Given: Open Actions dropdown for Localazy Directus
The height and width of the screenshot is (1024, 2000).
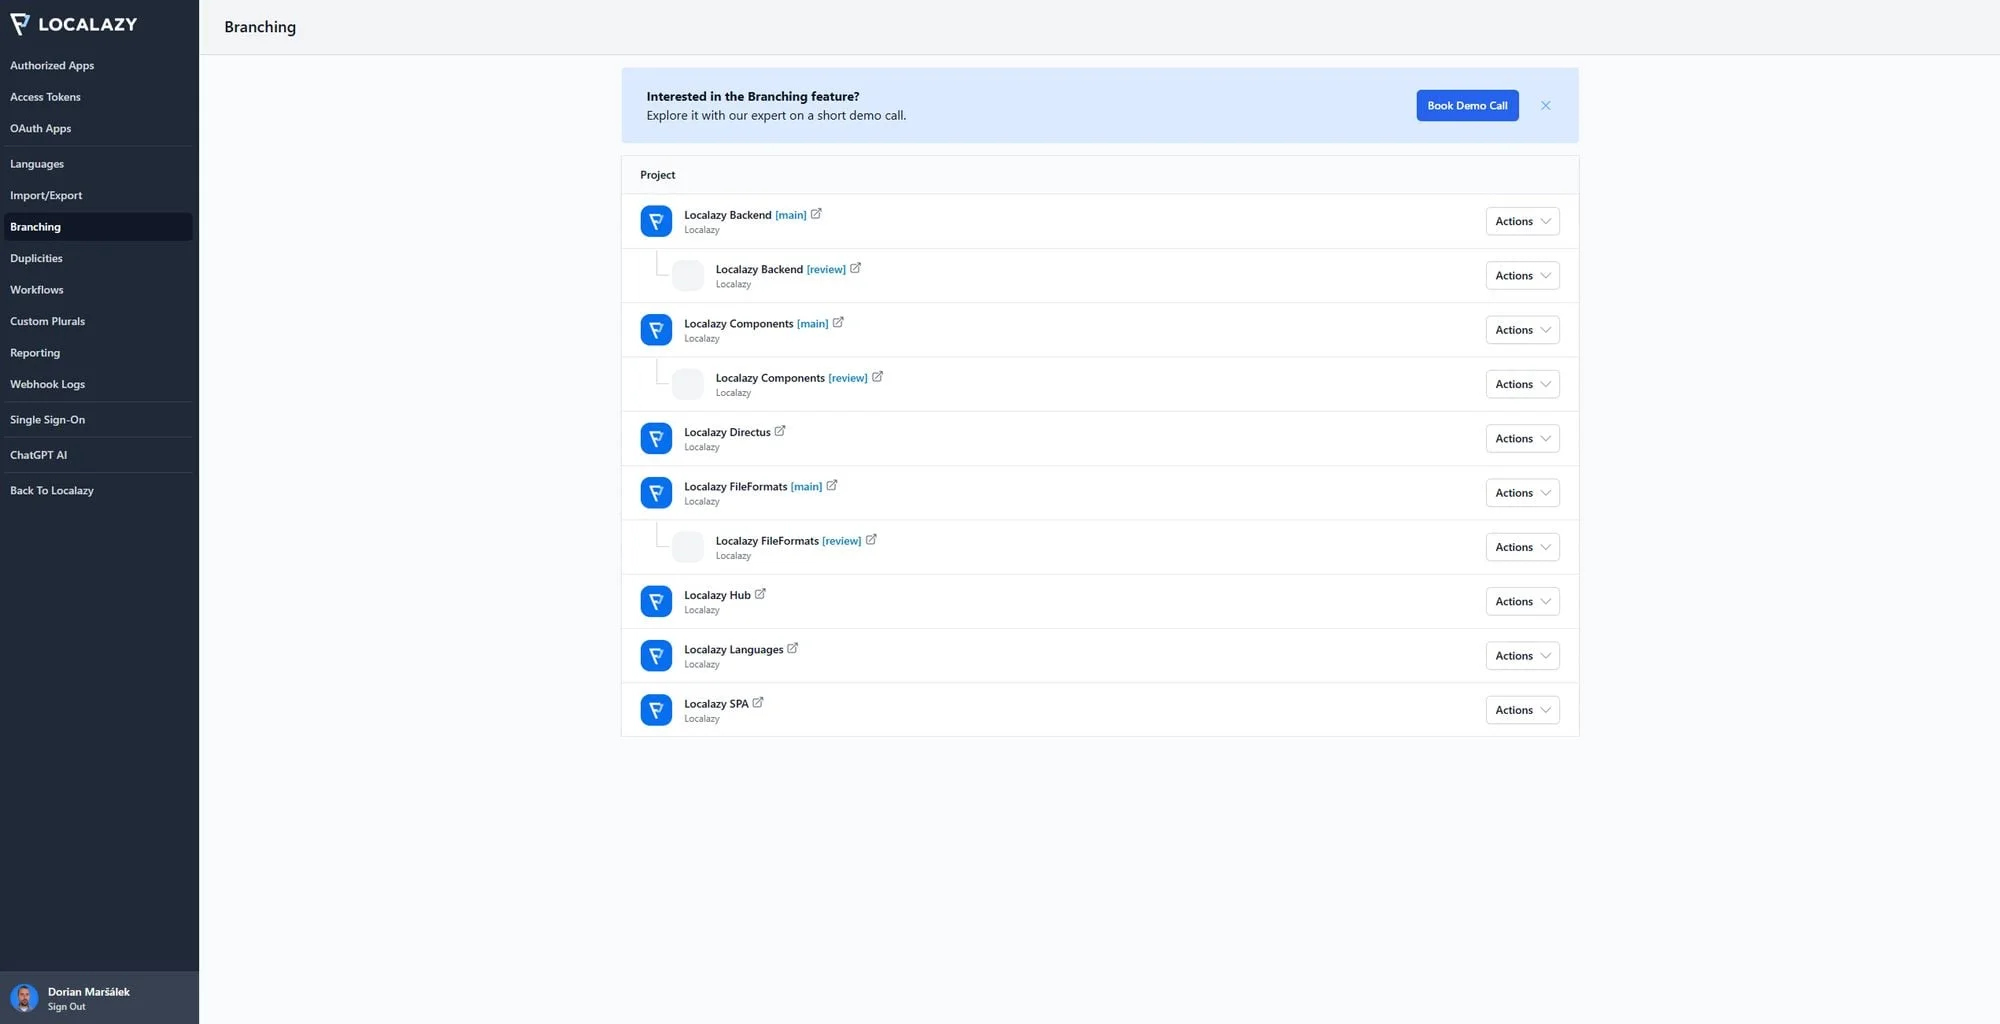Looking at the screenshot, I should [x=1522, y=438].
